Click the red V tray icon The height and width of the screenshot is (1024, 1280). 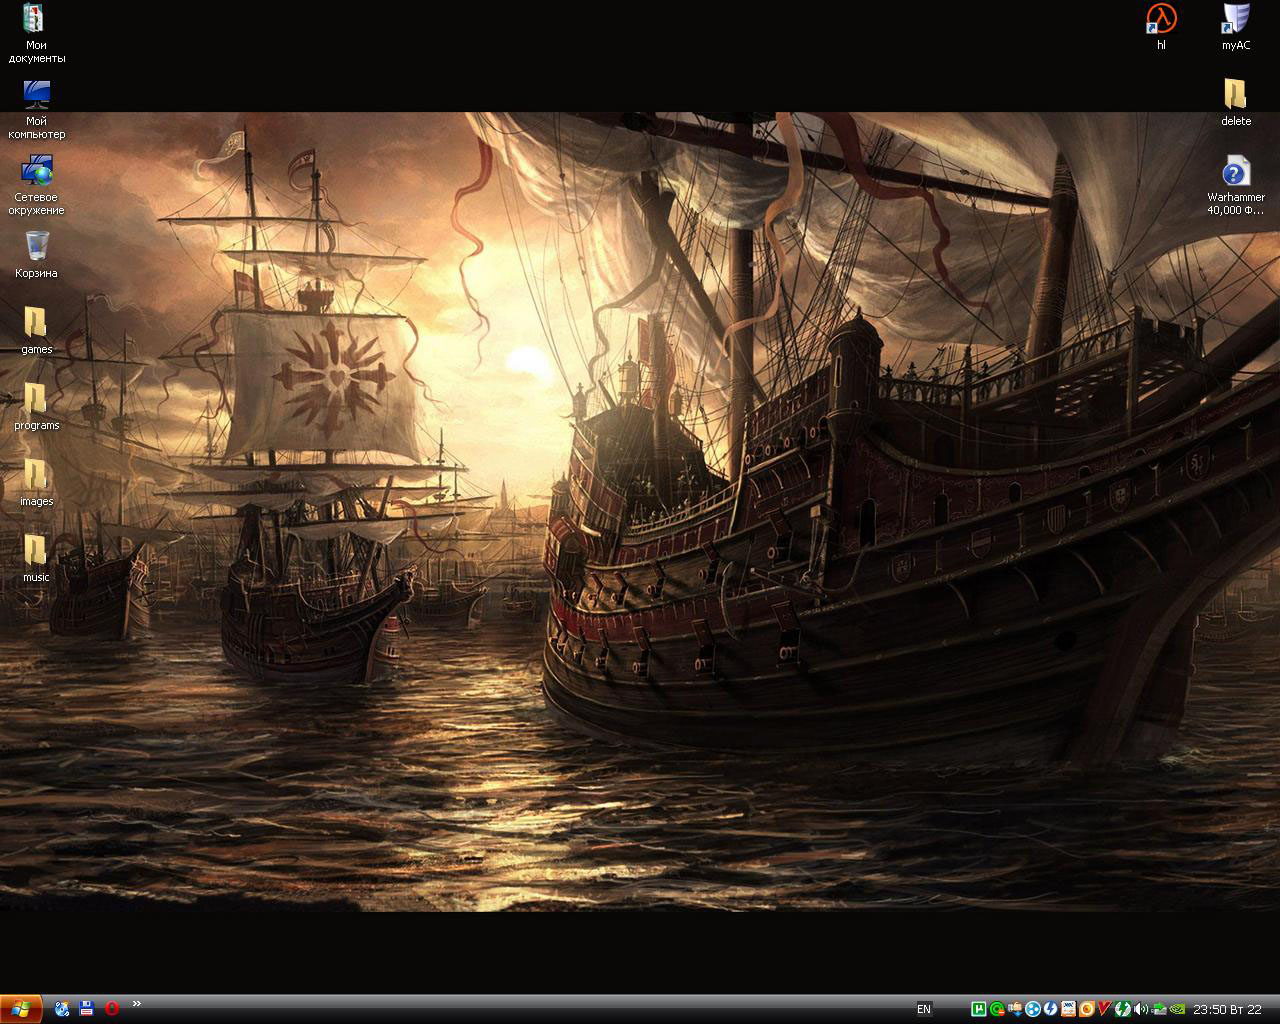tap(1104, 1009)
